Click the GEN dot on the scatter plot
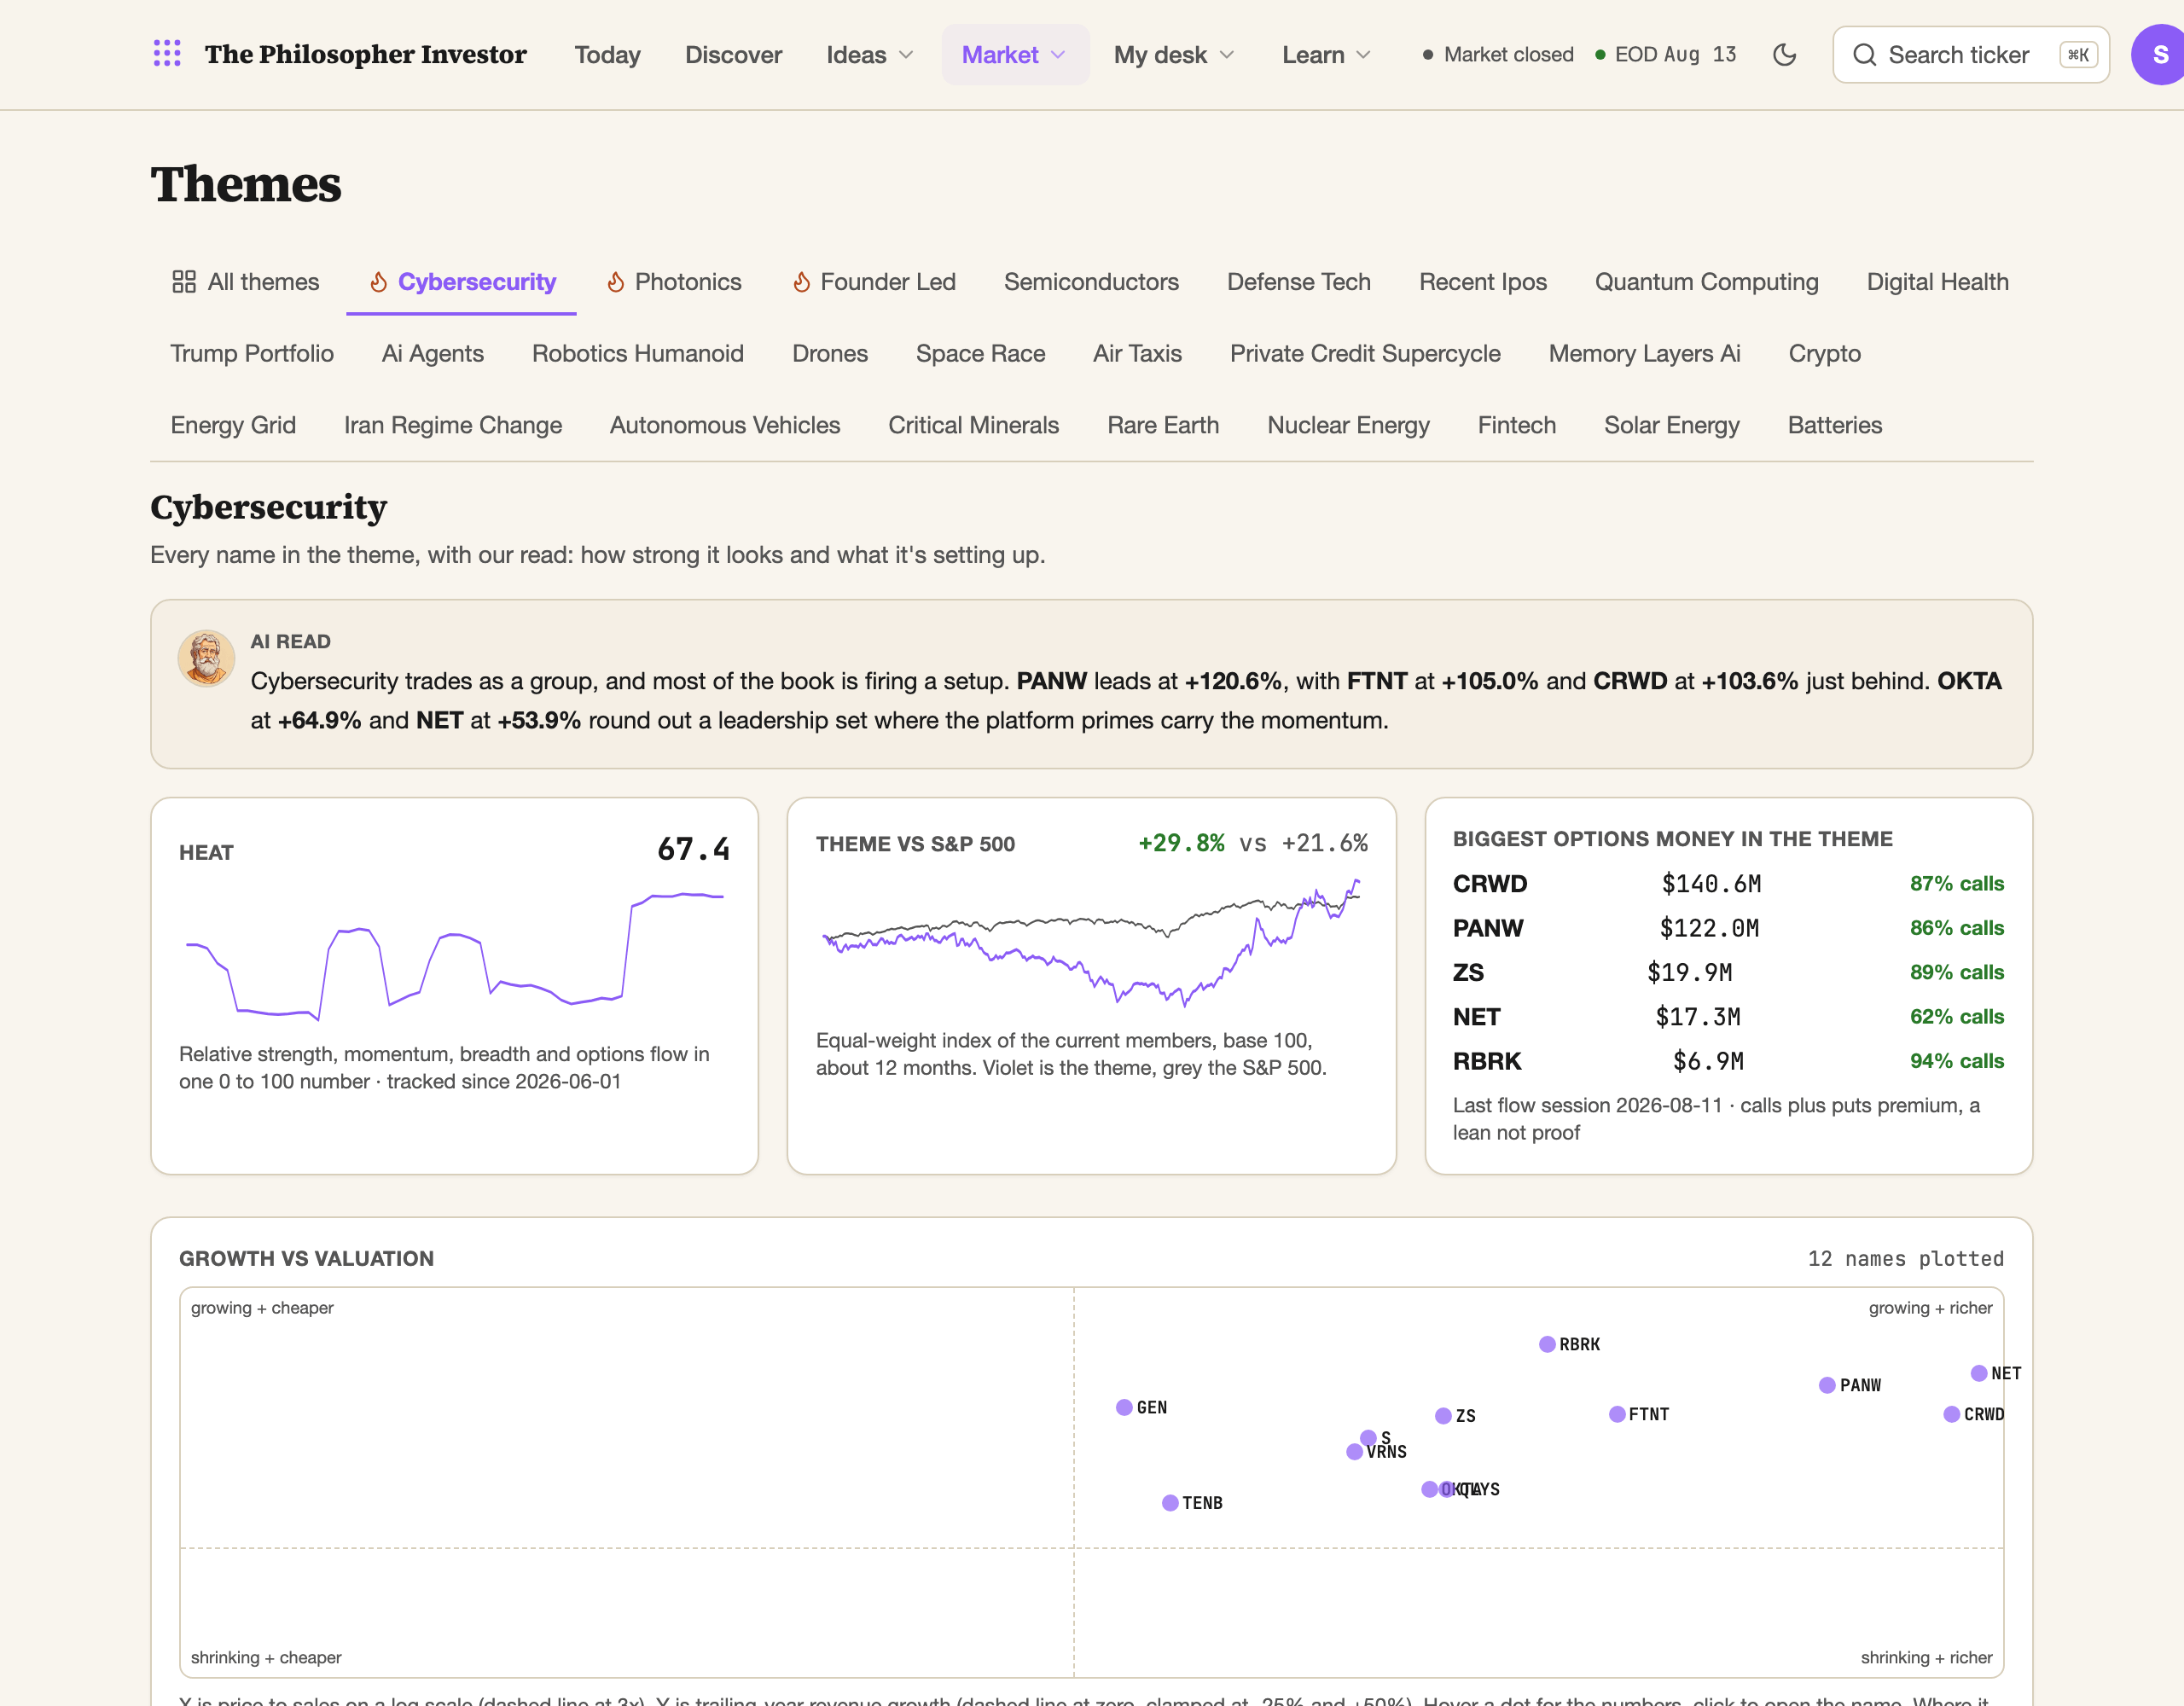 coord(1124,1407)
